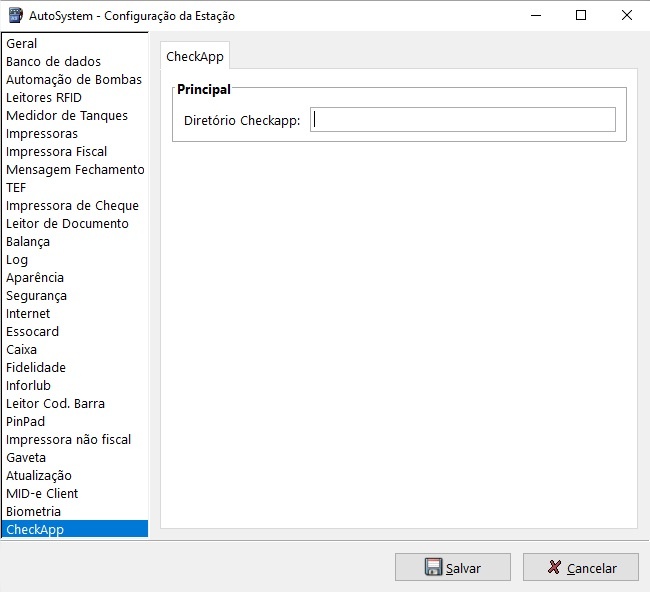Switch to the CheckApp tab
650x592 pixels.
(x=195, y=56)
